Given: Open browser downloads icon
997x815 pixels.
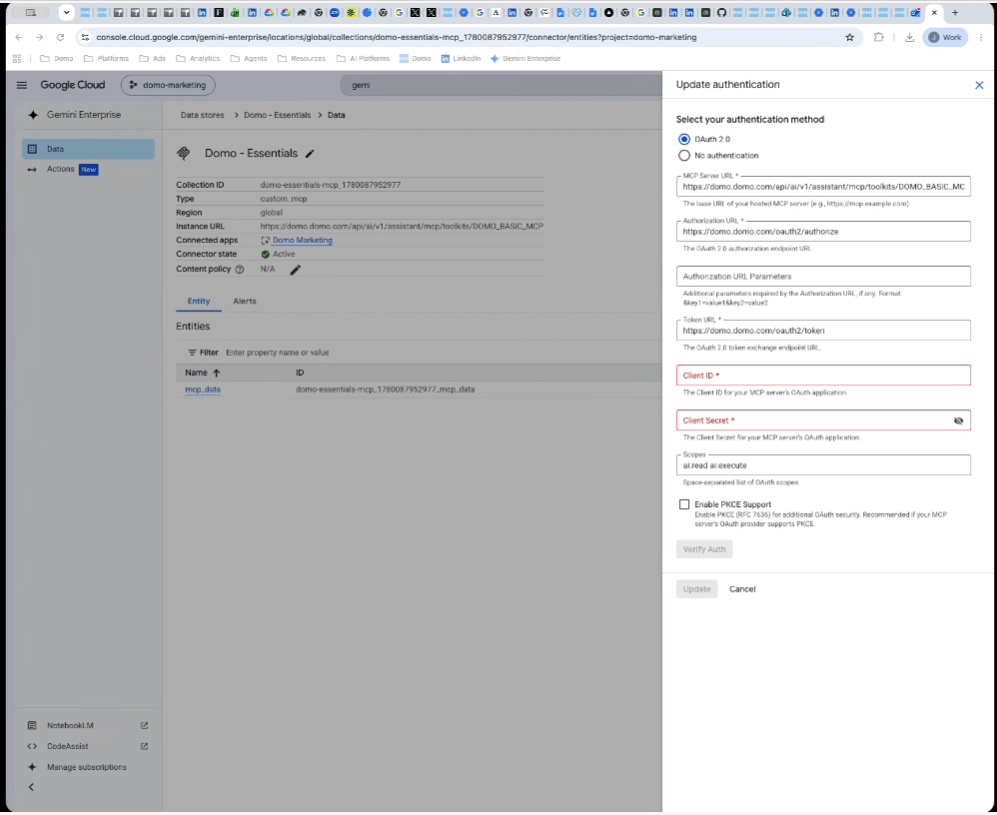Looking at the screenshot, I should click(x=909, y=38).
